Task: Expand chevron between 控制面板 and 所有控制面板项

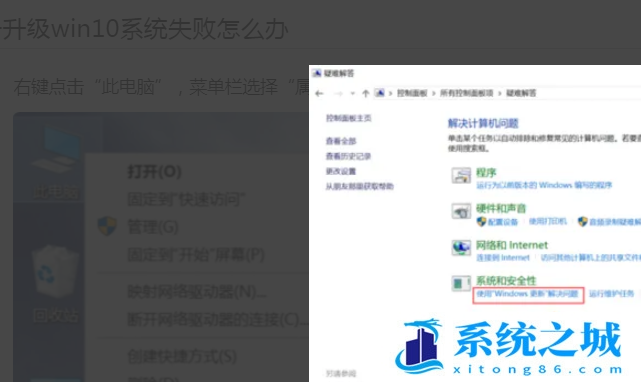Action: (x=433, y=93)
